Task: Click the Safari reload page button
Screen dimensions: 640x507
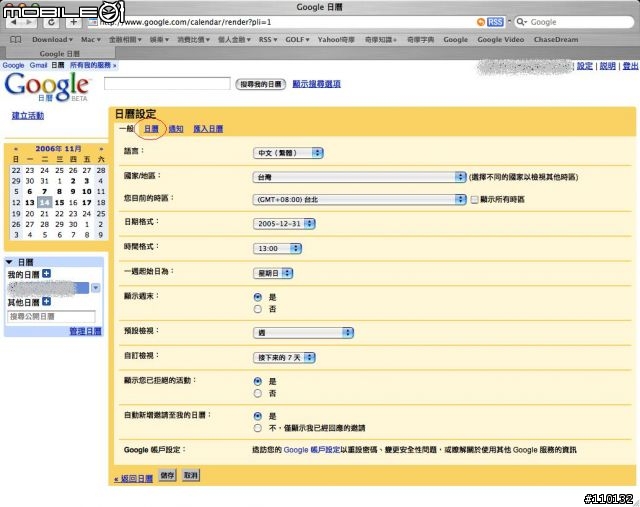Action: pos(51,22)
